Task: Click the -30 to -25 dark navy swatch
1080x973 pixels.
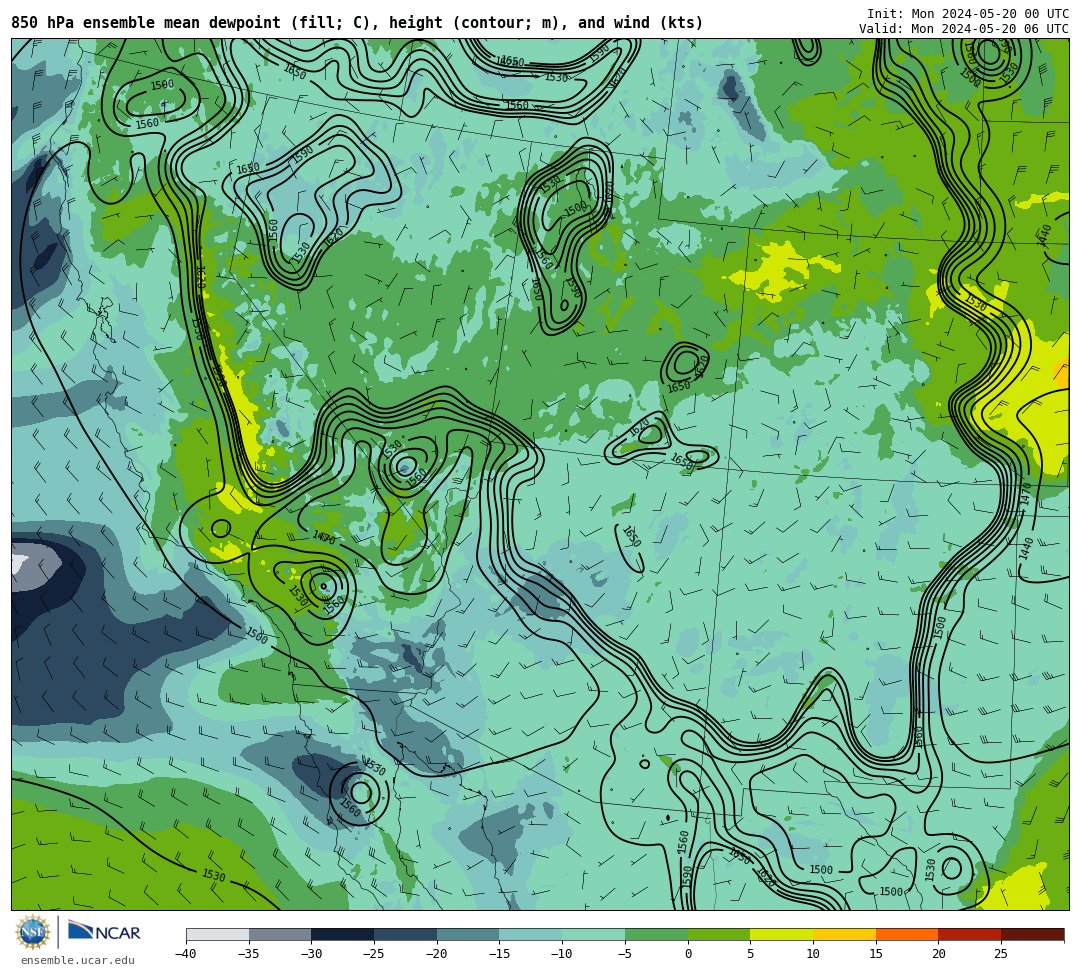Action: pos(342,934)
